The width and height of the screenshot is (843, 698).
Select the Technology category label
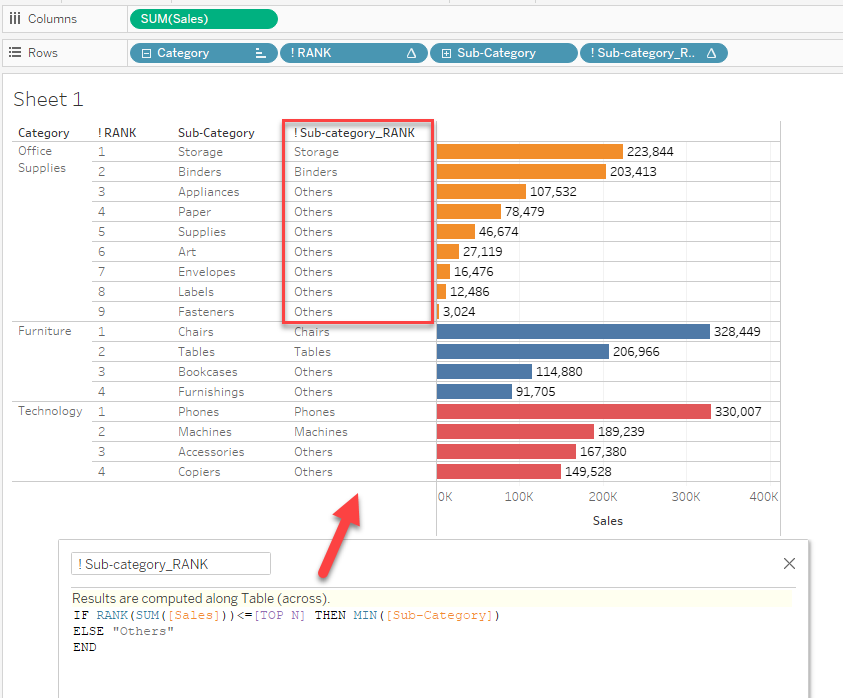[50, 411]
